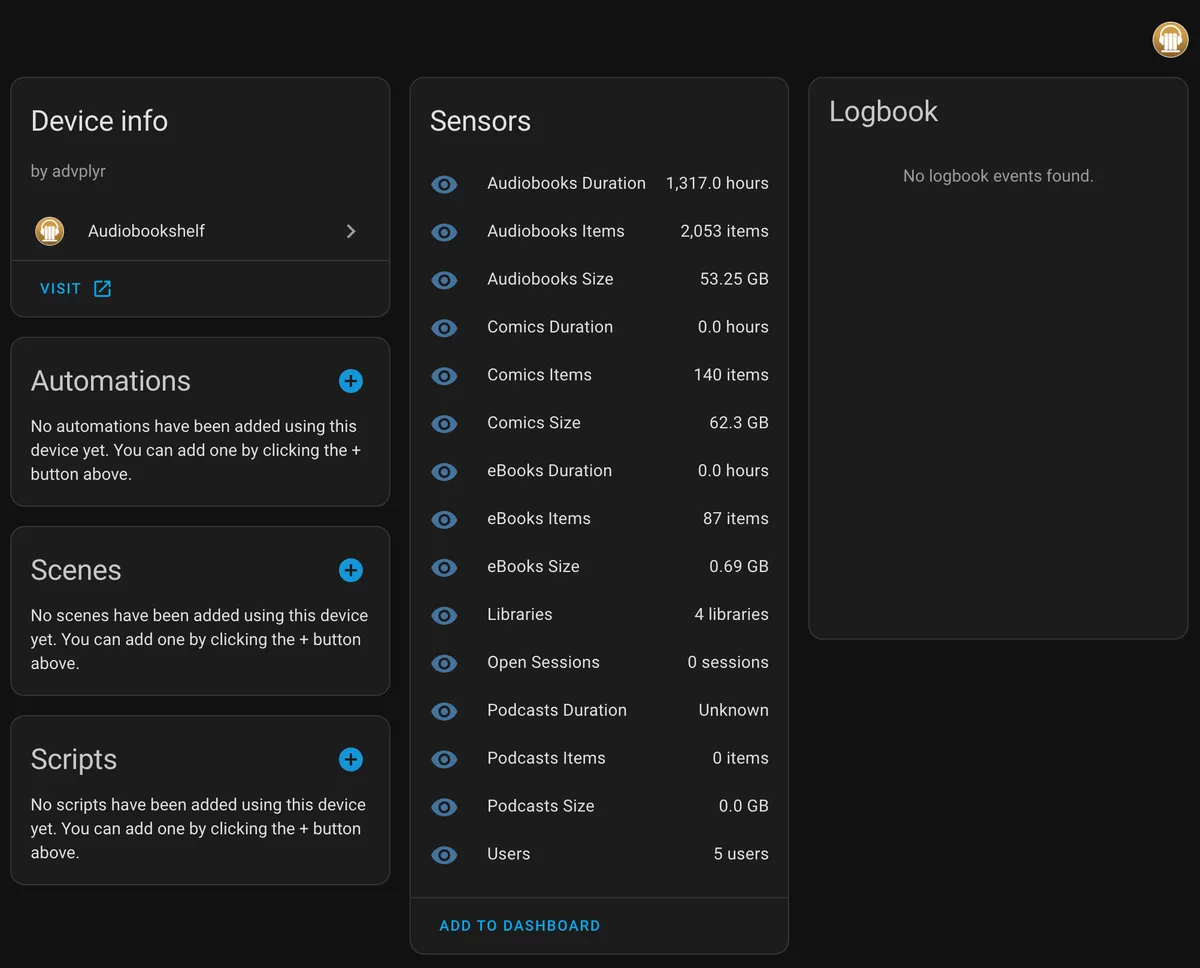Click the 'No logbook events found.' message
The height and width of the screenshot is (968, 1200).
click(998, 176)
